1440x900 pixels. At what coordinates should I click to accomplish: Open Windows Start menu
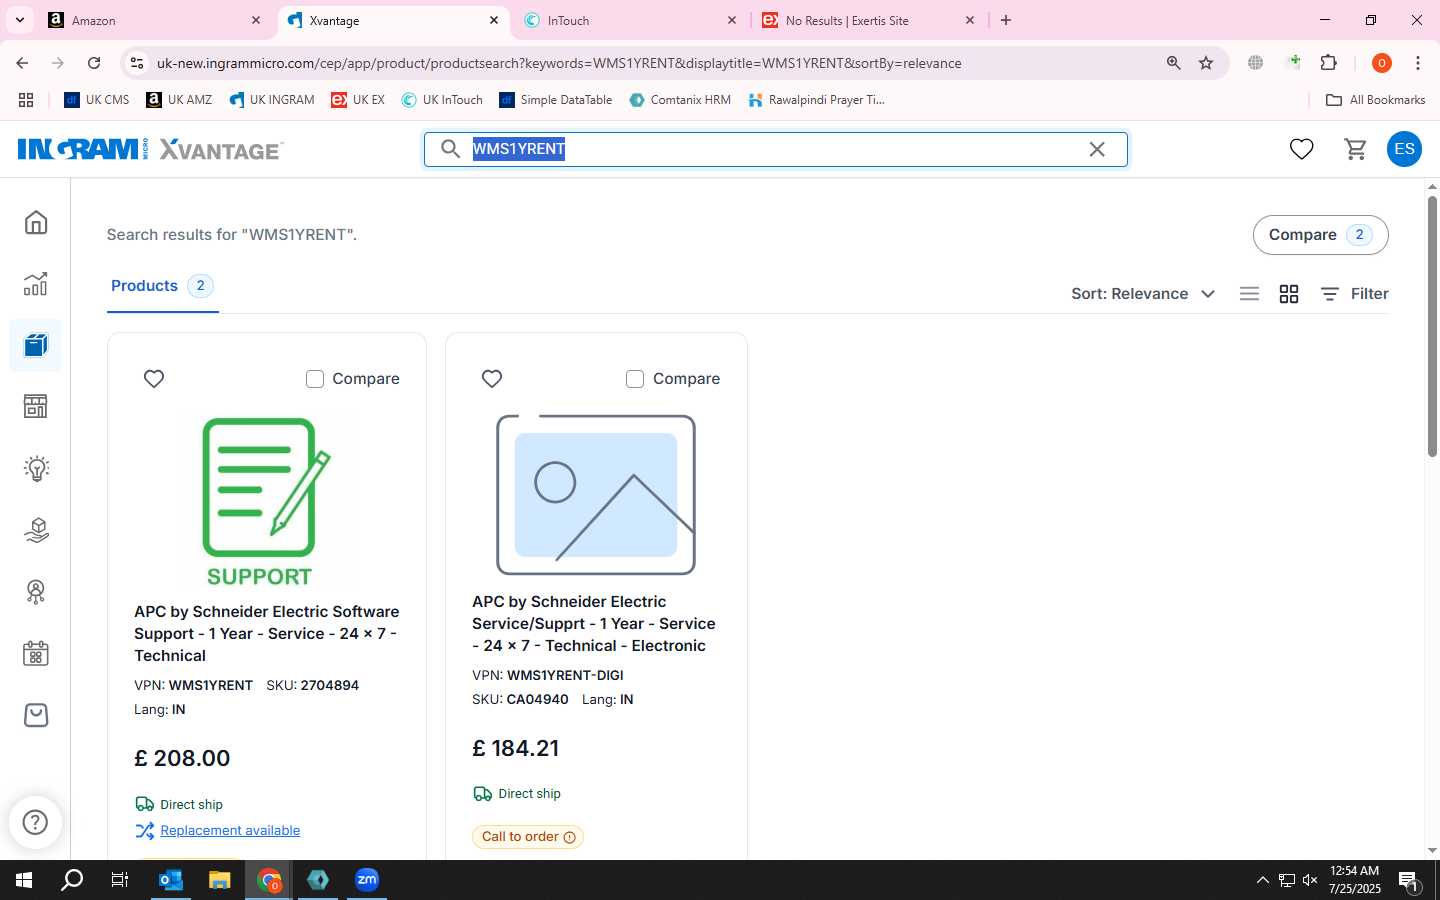click(24, 880)
